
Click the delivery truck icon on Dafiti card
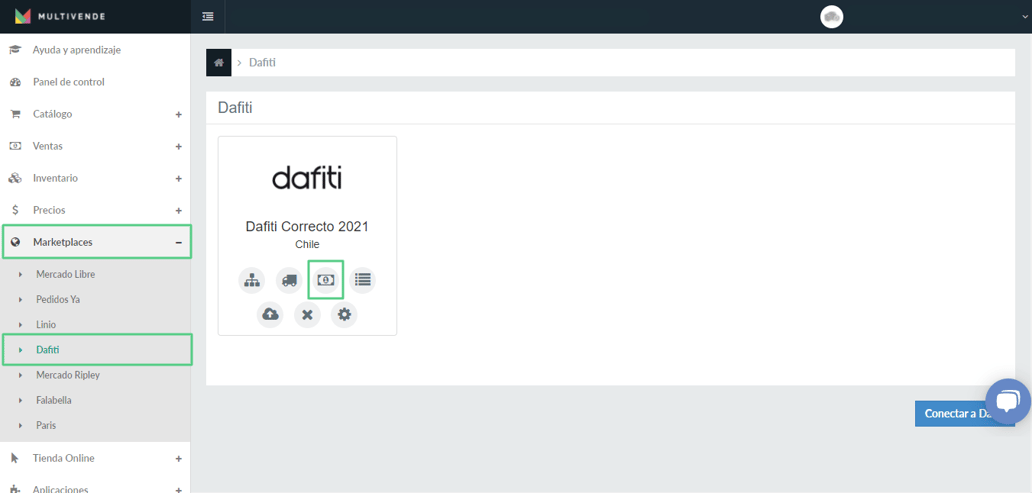coord(289,280)
